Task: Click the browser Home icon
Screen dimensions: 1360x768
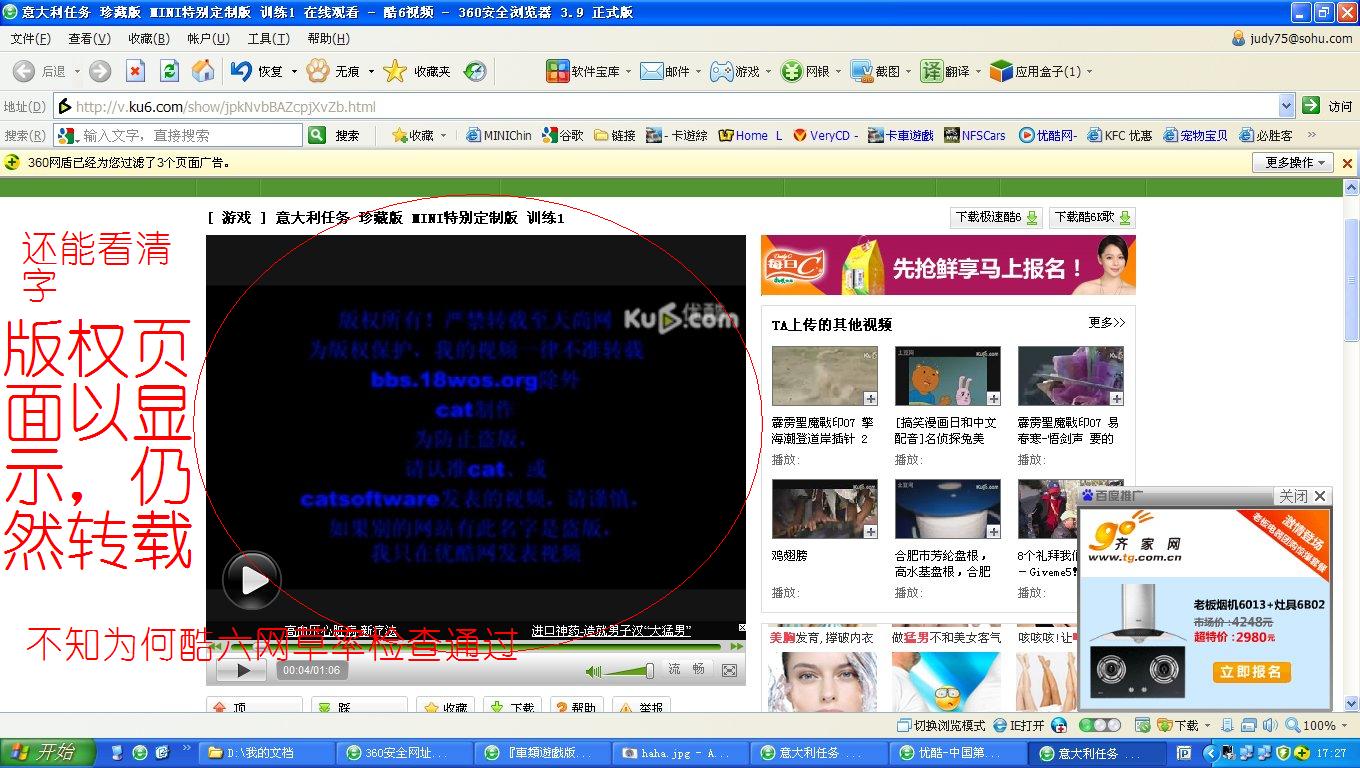Action: tap(203, 71)
